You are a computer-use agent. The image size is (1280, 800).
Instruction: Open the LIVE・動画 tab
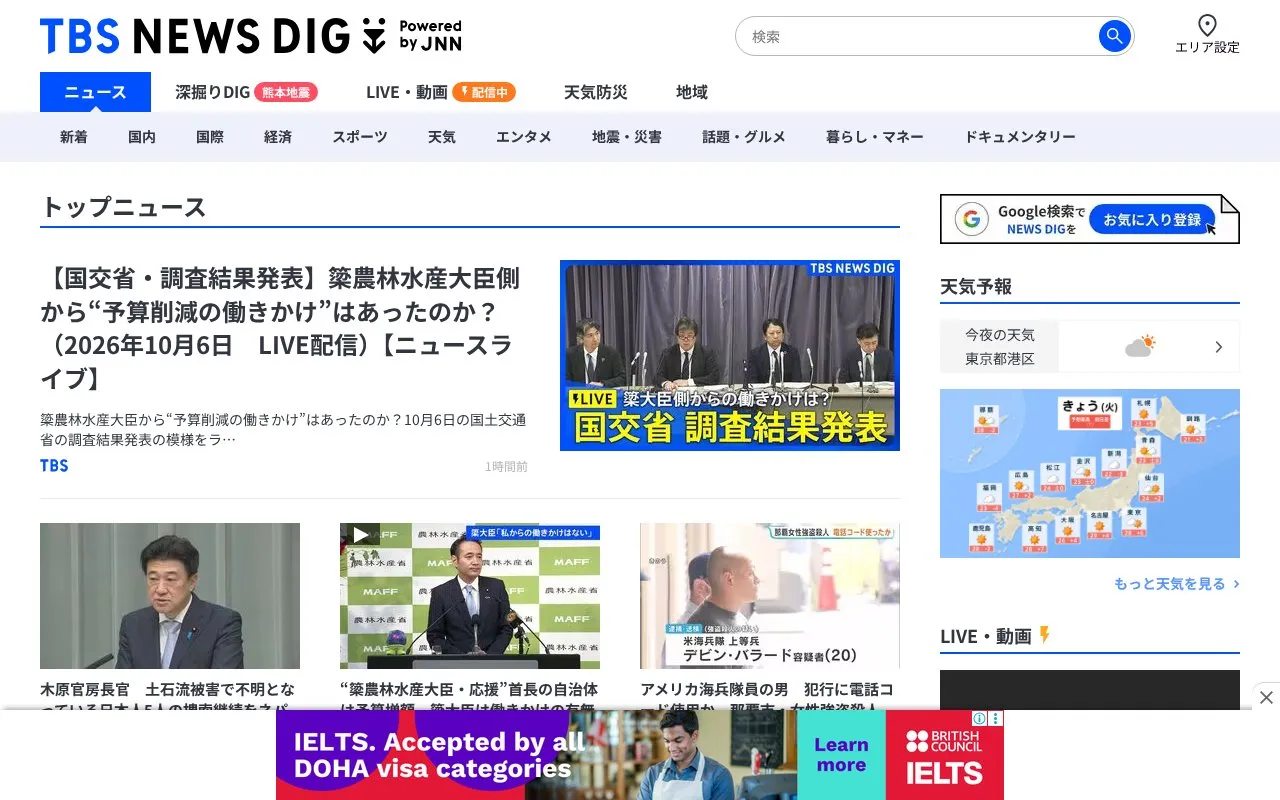click(x=406, y=92)
